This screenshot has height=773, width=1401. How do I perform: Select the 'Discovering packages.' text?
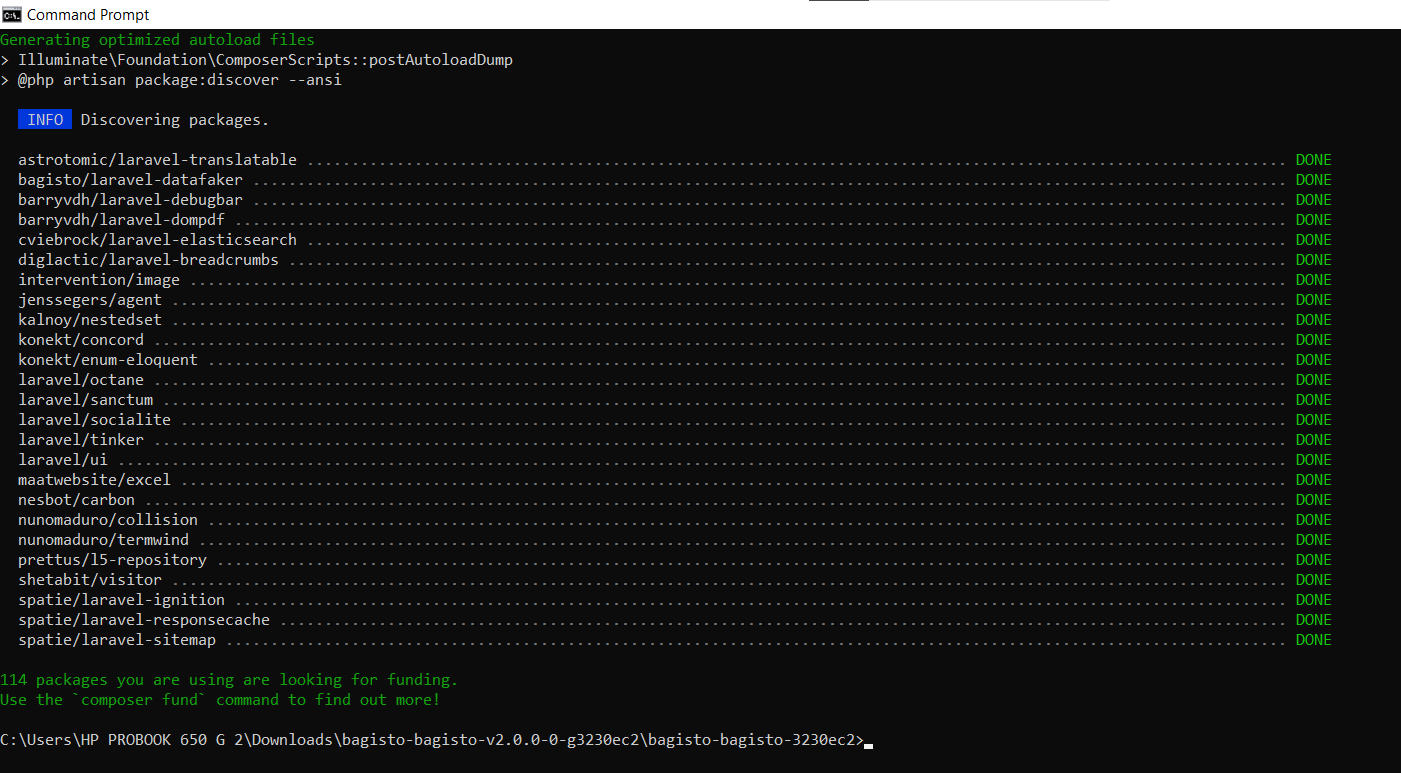tap(175, 120)
